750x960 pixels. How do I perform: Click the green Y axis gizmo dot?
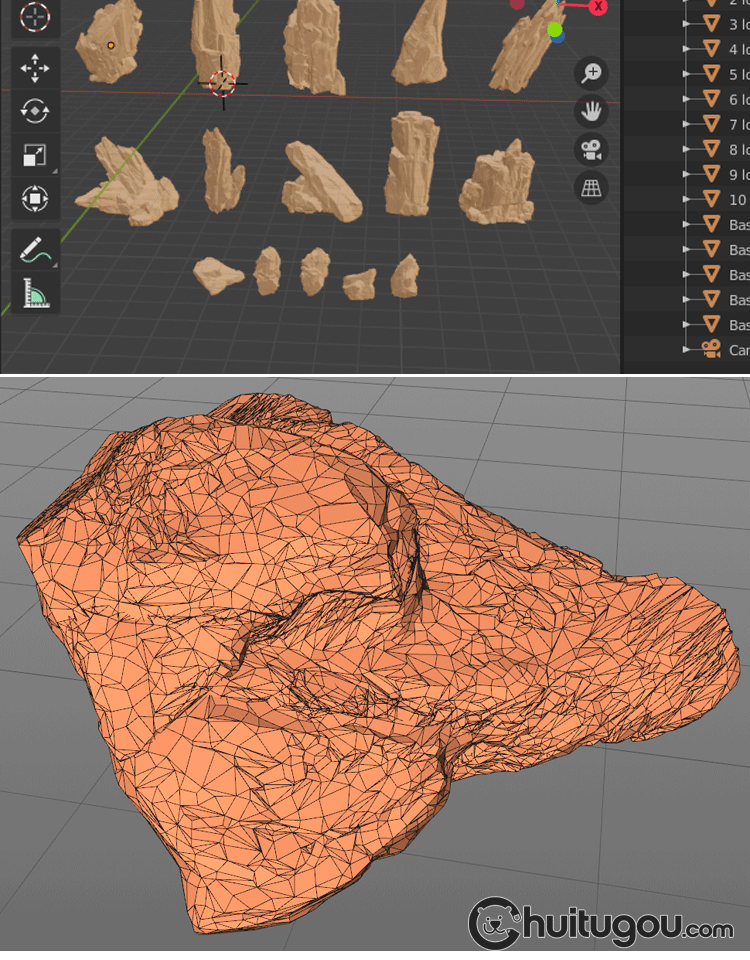click(554, 30)
